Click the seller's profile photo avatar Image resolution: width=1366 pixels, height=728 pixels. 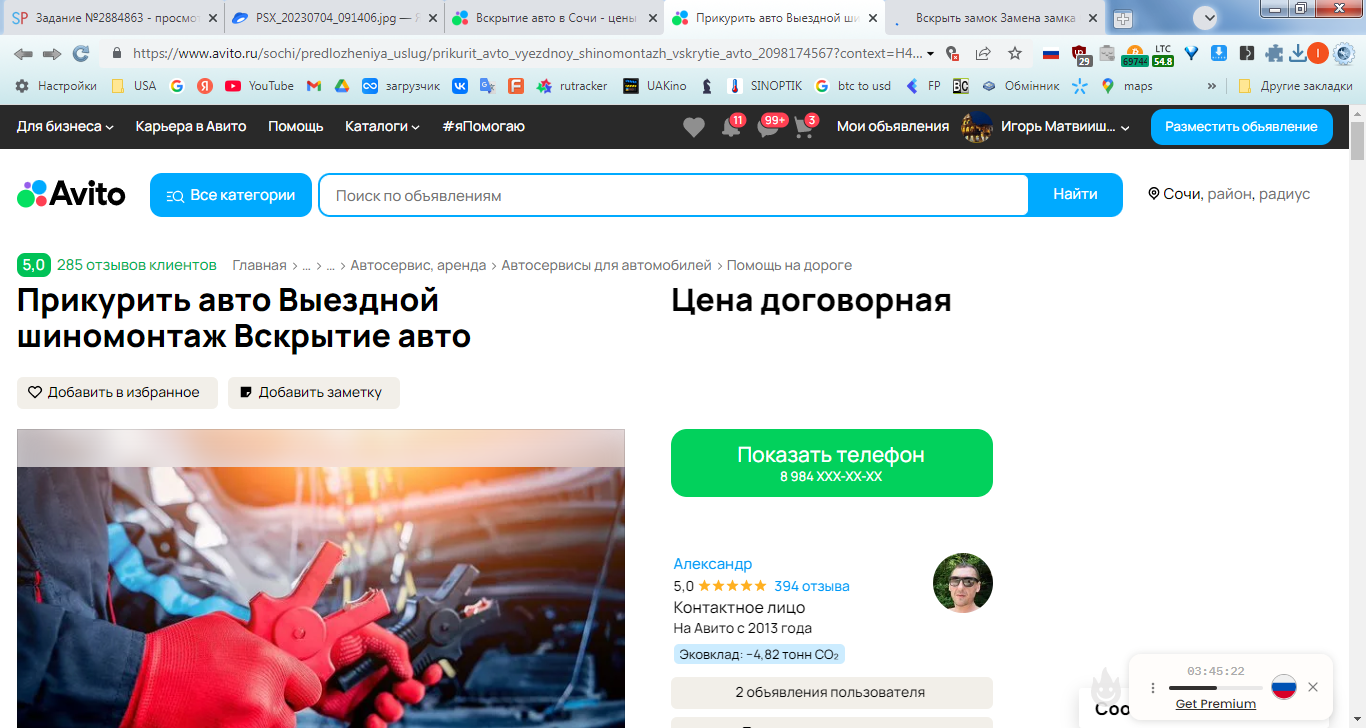click(962, 583)
